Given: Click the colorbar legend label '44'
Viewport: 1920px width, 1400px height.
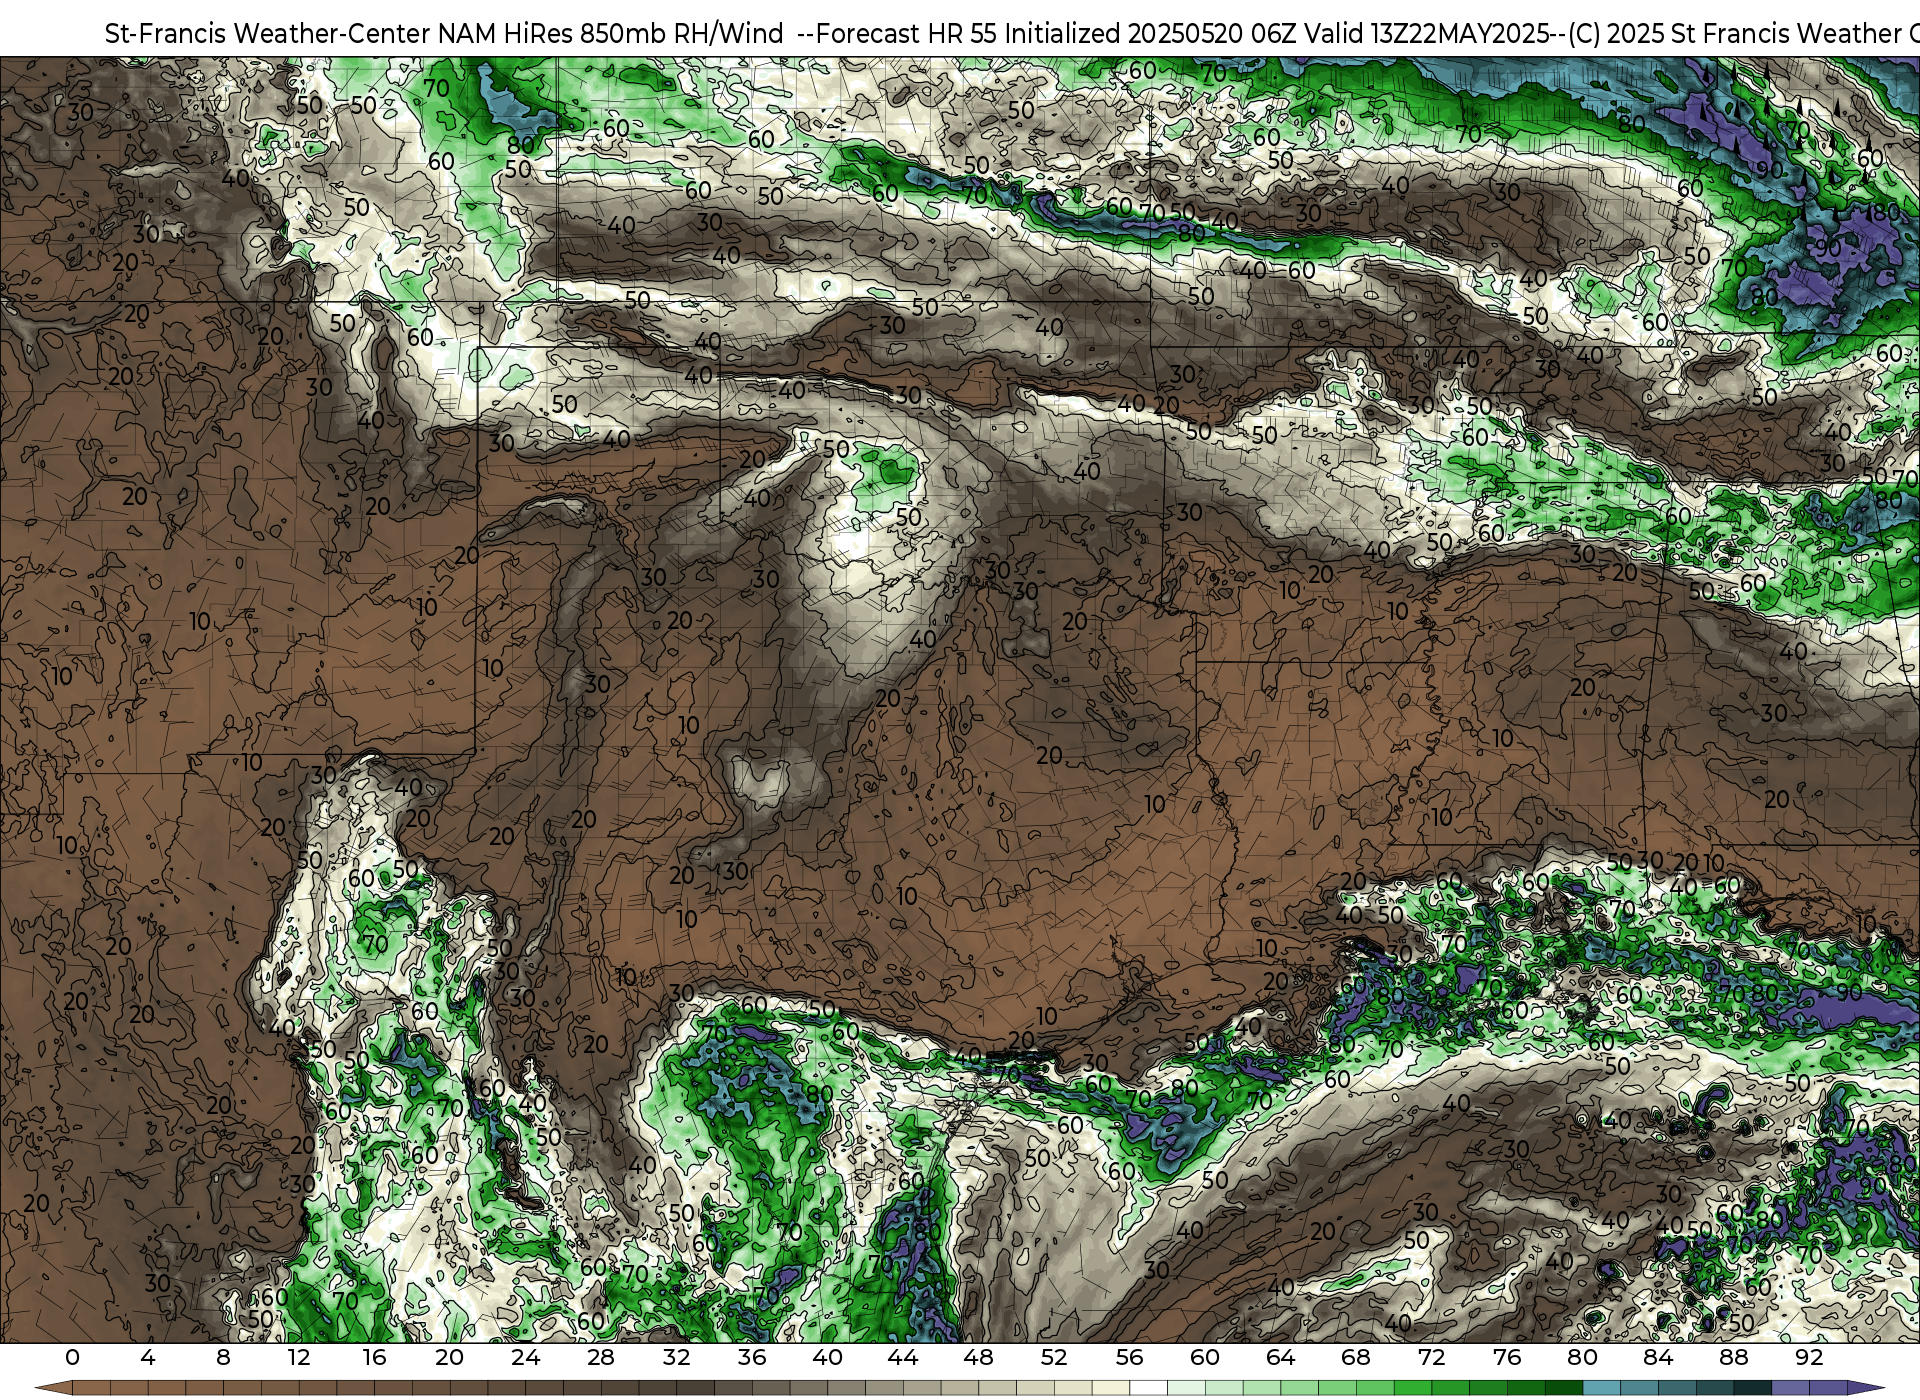Looking at the screenshot, I should pos(903,1357).
